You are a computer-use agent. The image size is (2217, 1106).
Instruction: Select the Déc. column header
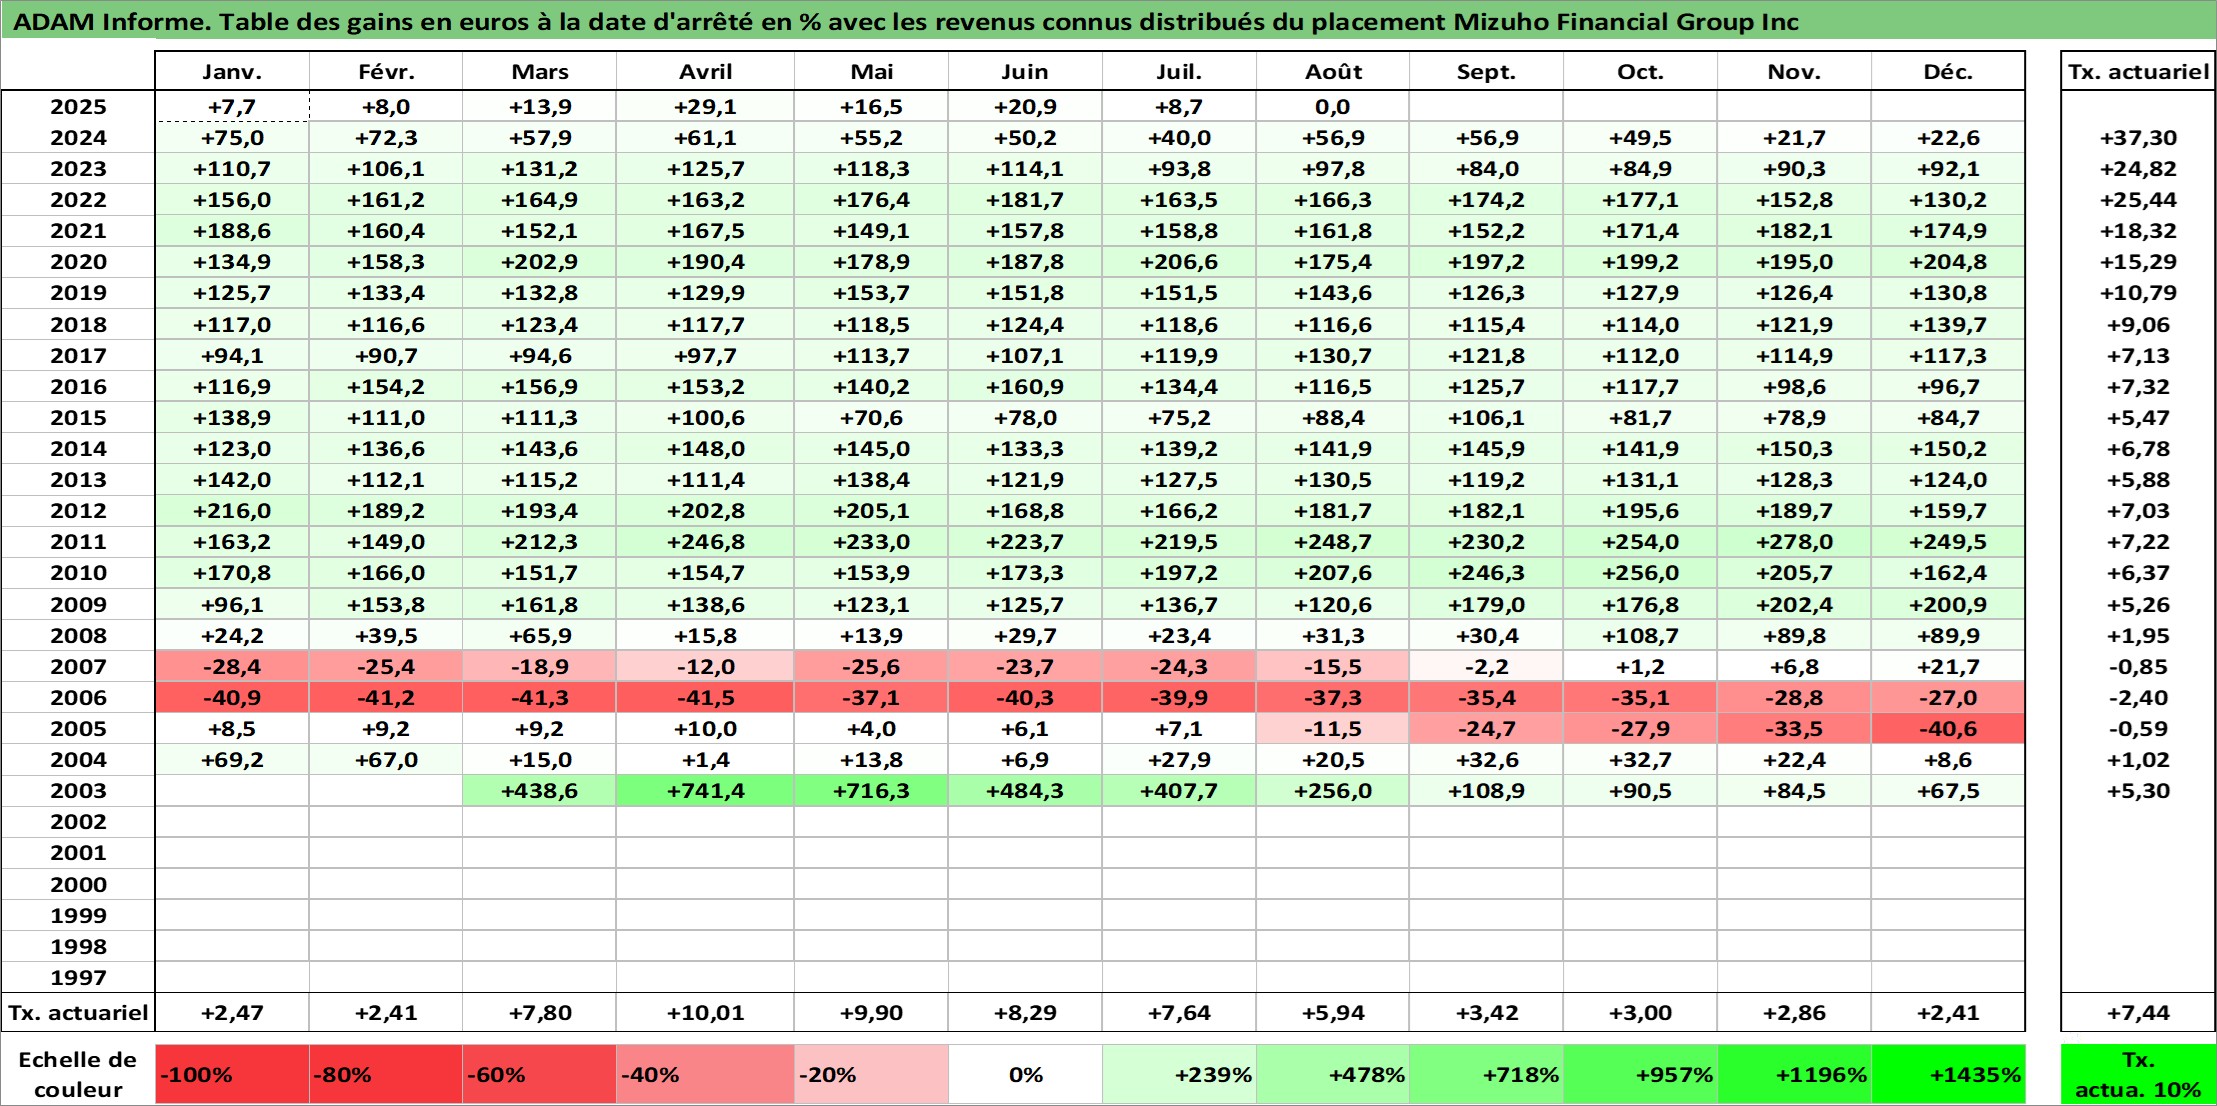click(1948, 72)
